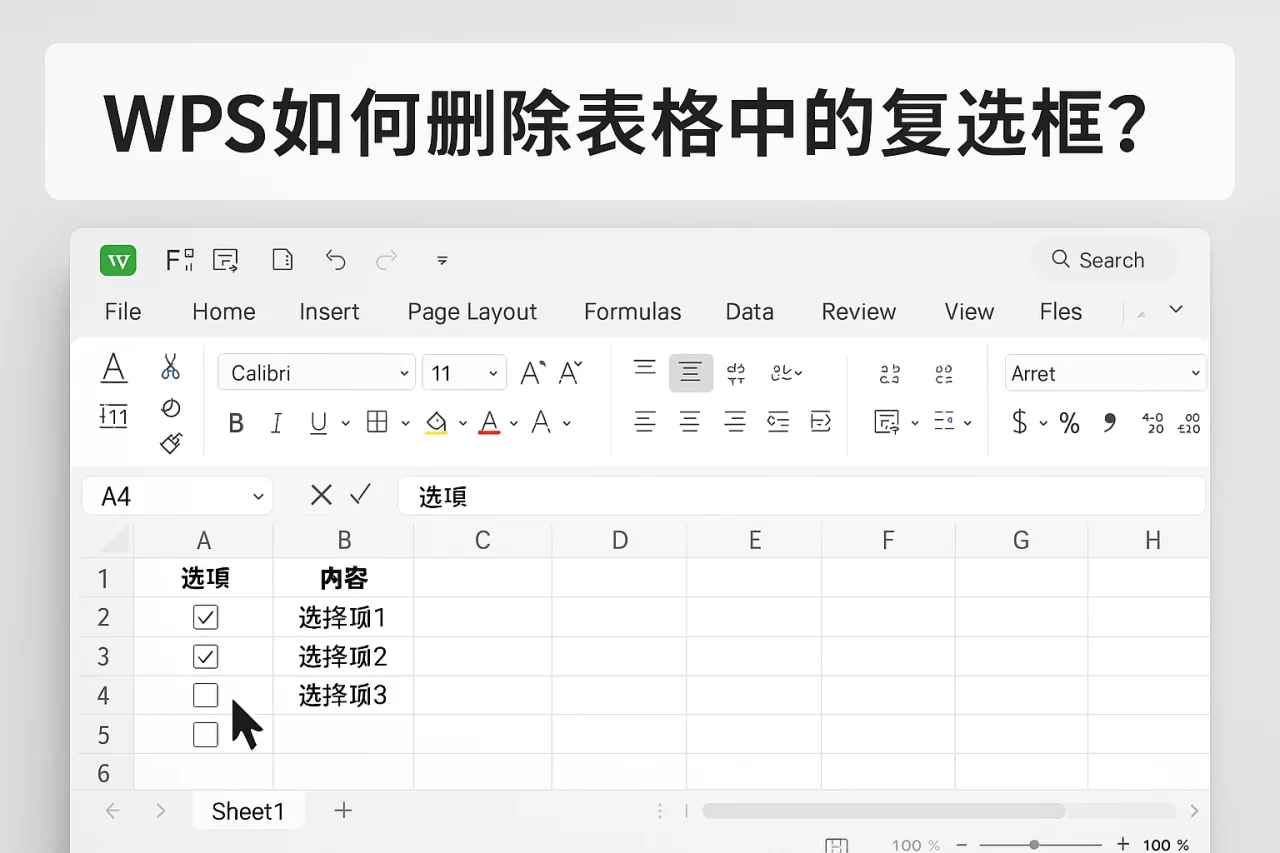Apply bold formatting with the B icon
Viewport: 1280px width, 853px height.
point(236,423)
